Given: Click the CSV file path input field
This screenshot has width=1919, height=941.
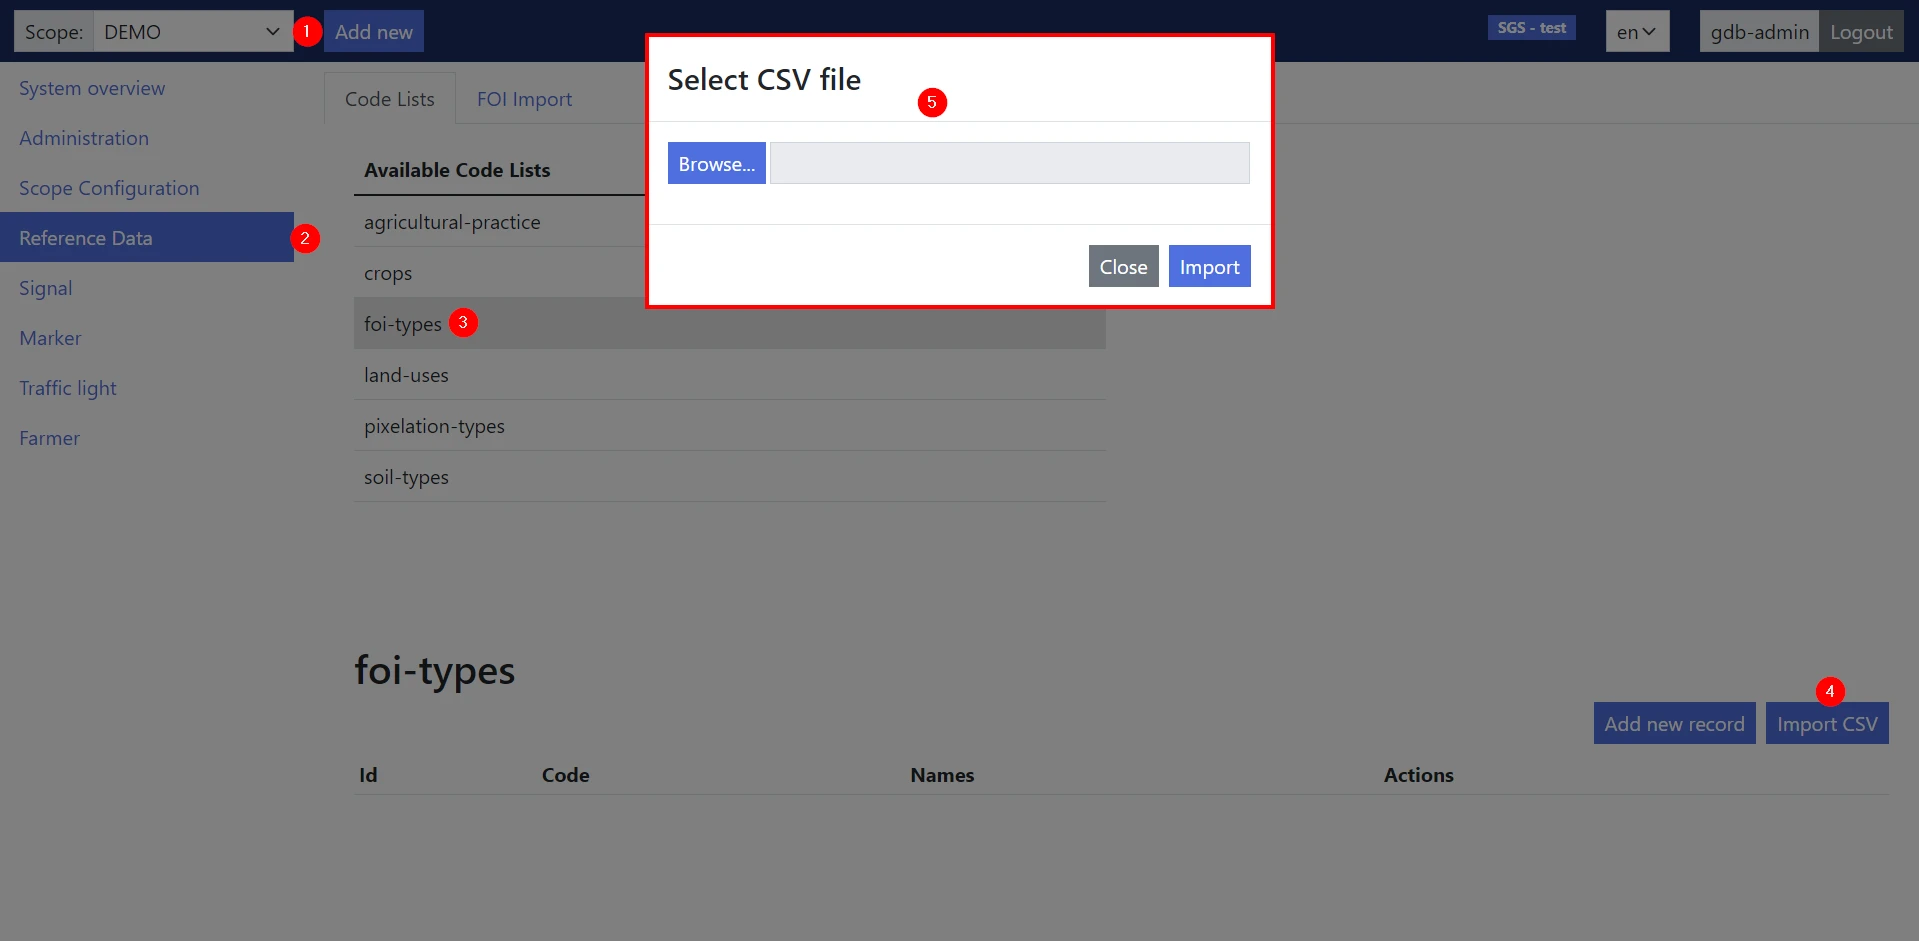Looking at the screenshot, I should coord(1009,163).
